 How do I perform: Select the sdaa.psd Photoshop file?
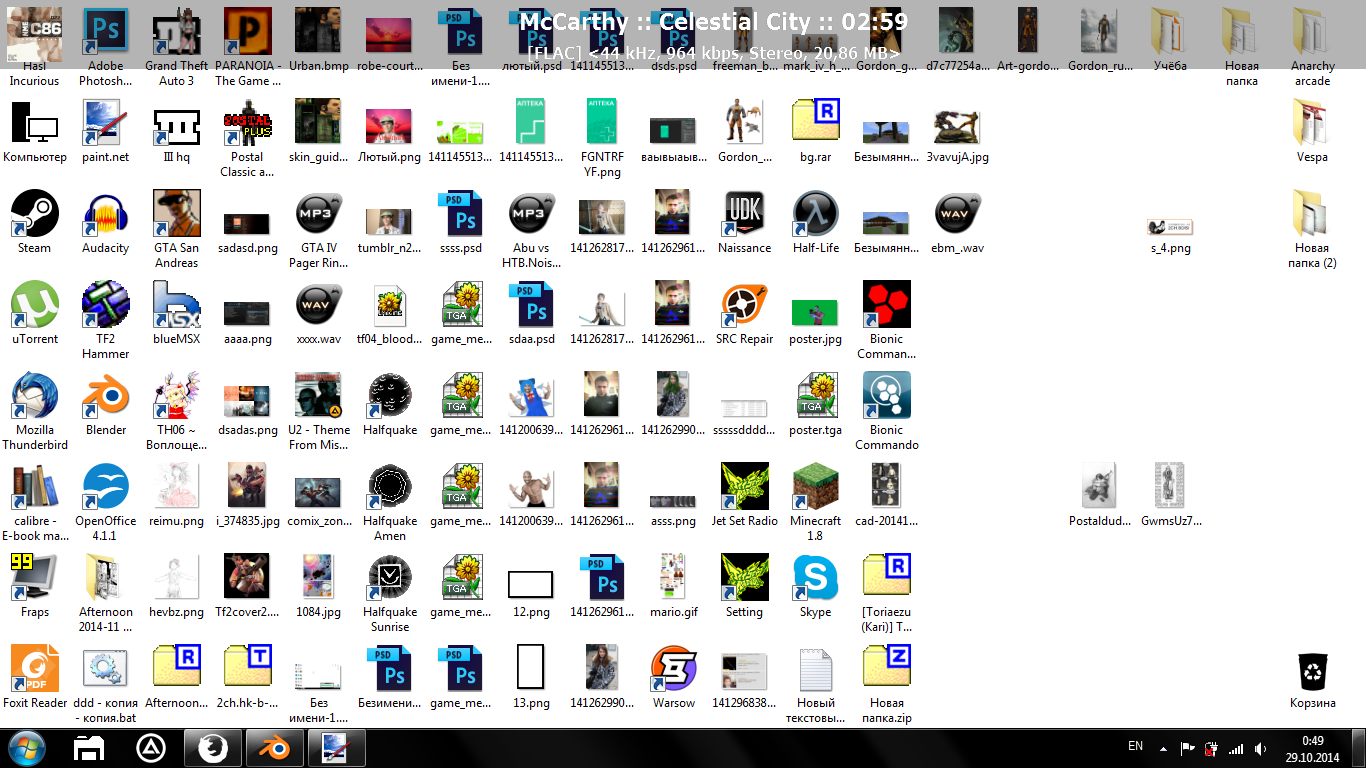tap(531, 306)
